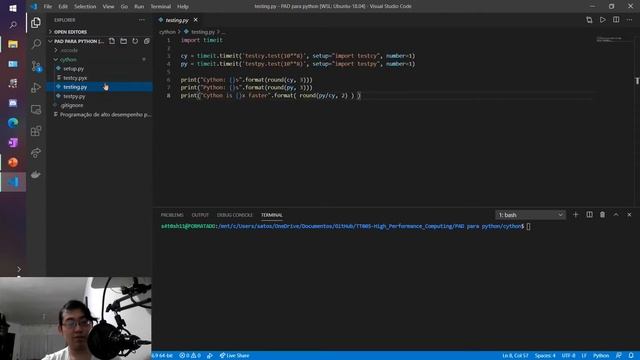
Task: Open the terminal selector dropdown '1: bash'
Action: (530, 215)
